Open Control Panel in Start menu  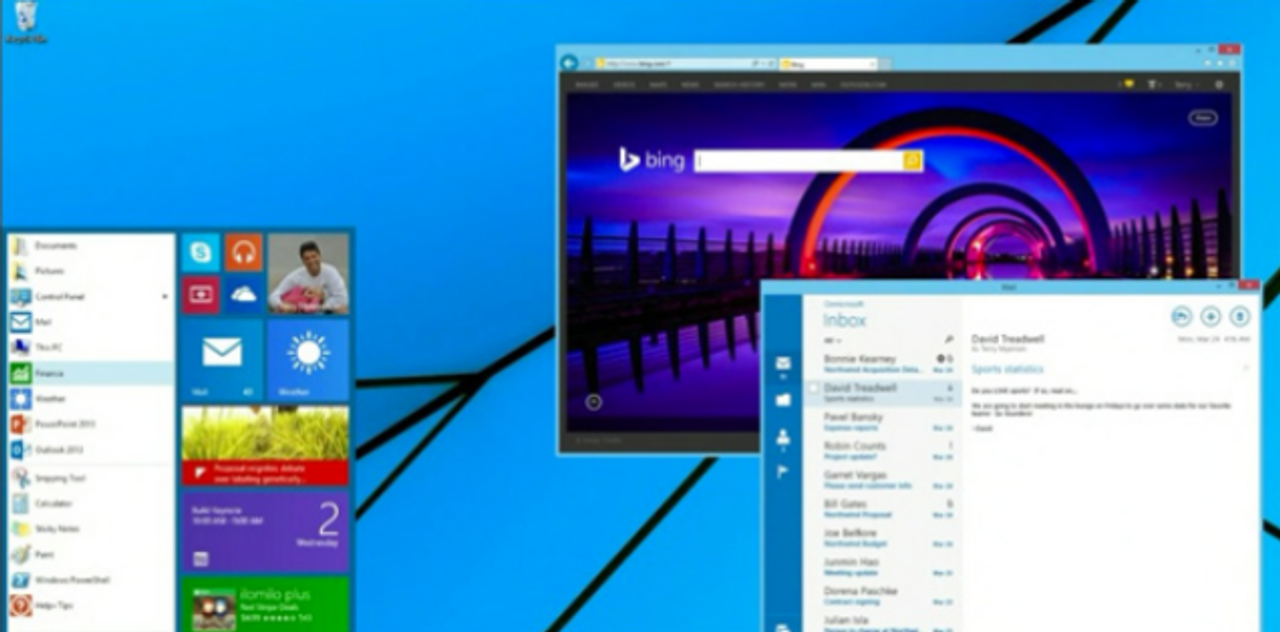(x=91, y=297)
